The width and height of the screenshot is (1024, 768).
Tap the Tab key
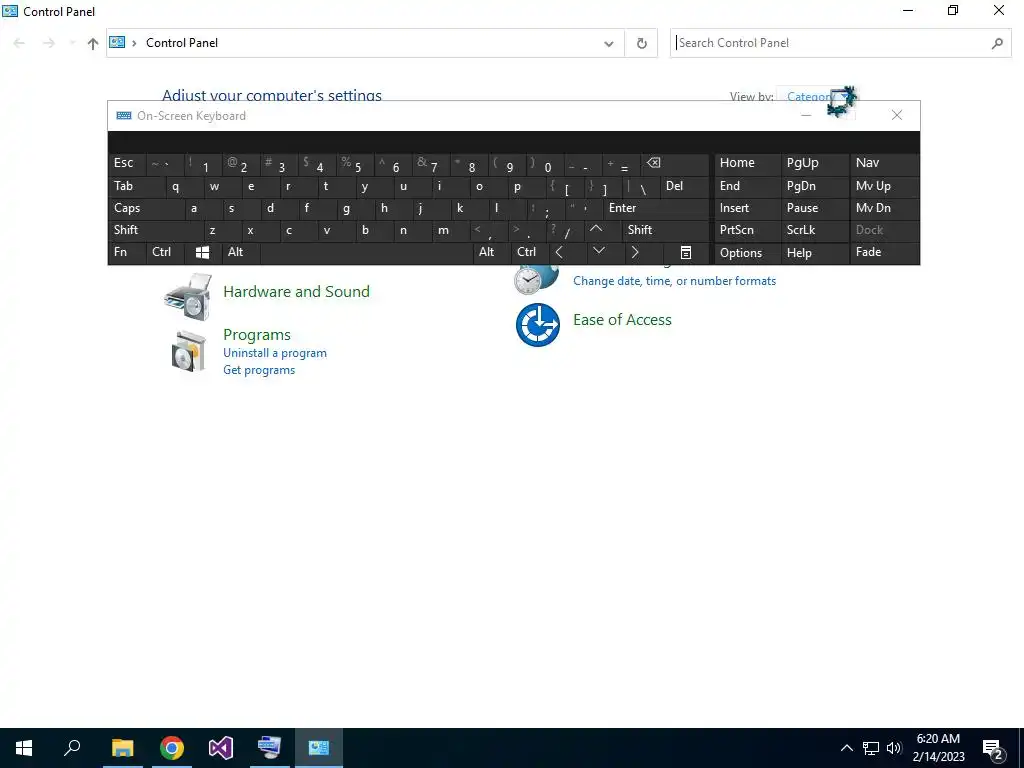[136, 186]
